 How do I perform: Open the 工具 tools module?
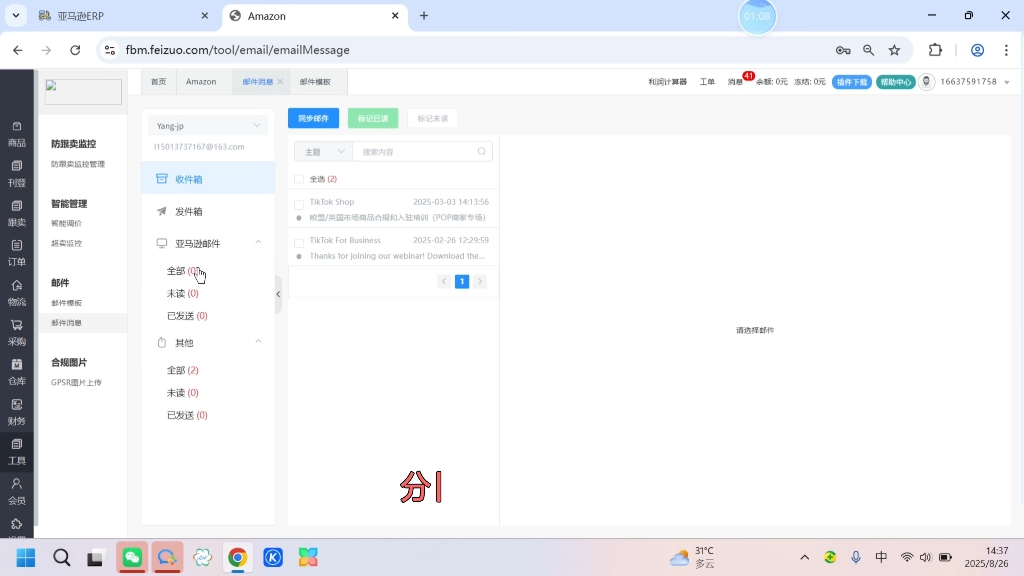17,452
